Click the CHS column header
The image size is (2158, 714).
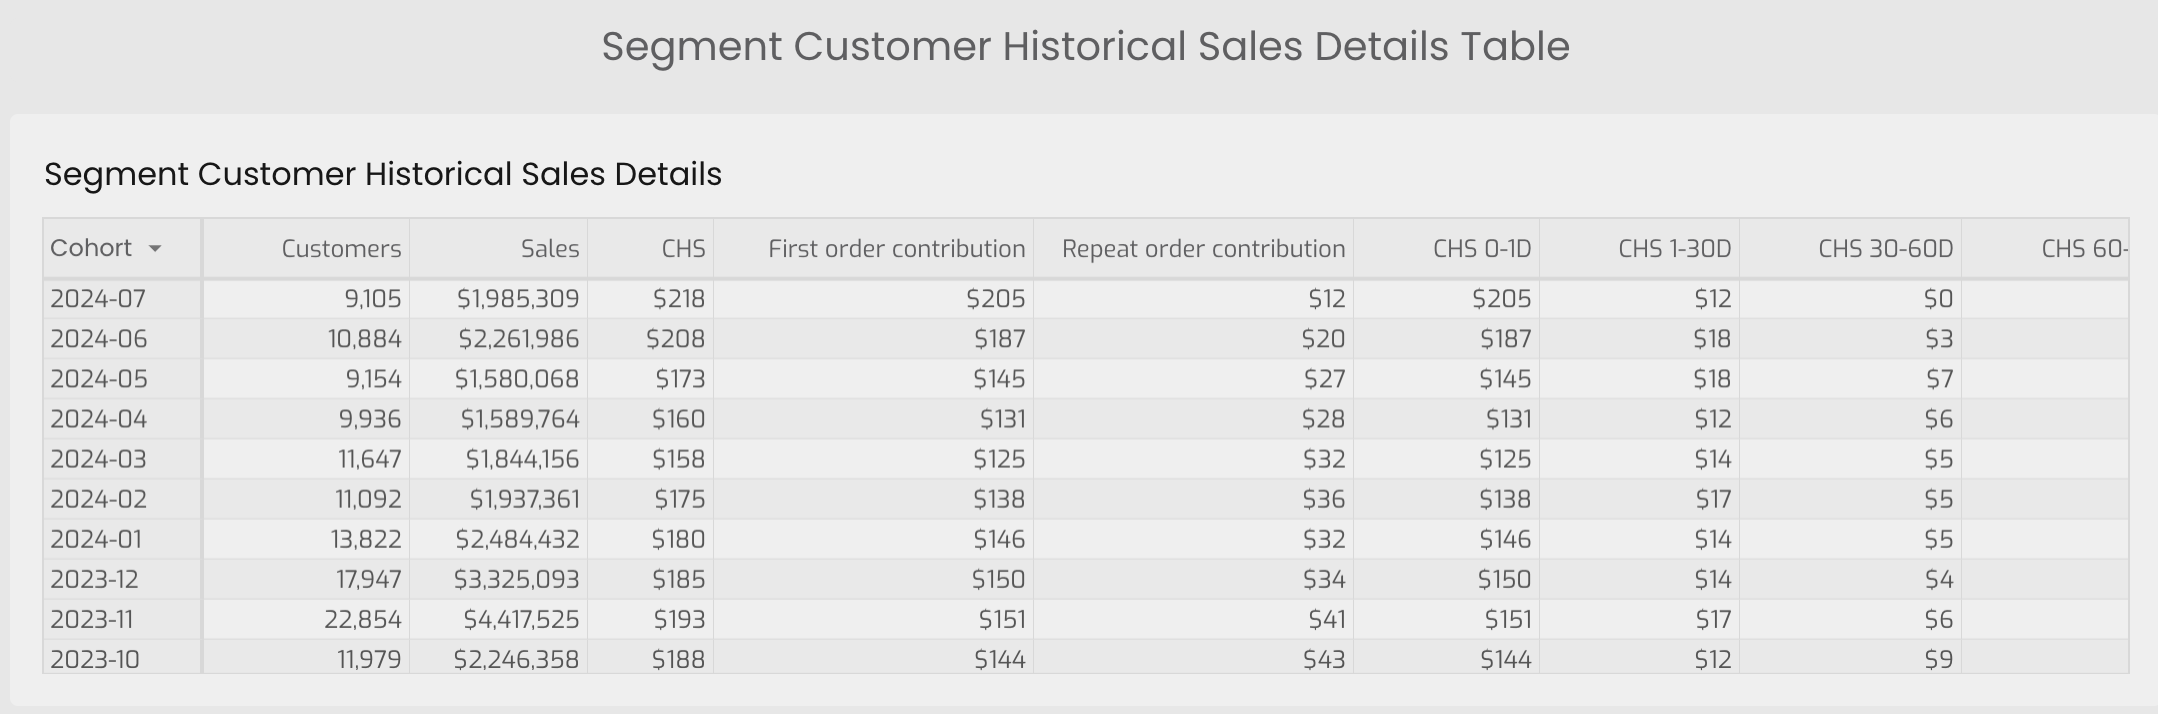(683, 249)
